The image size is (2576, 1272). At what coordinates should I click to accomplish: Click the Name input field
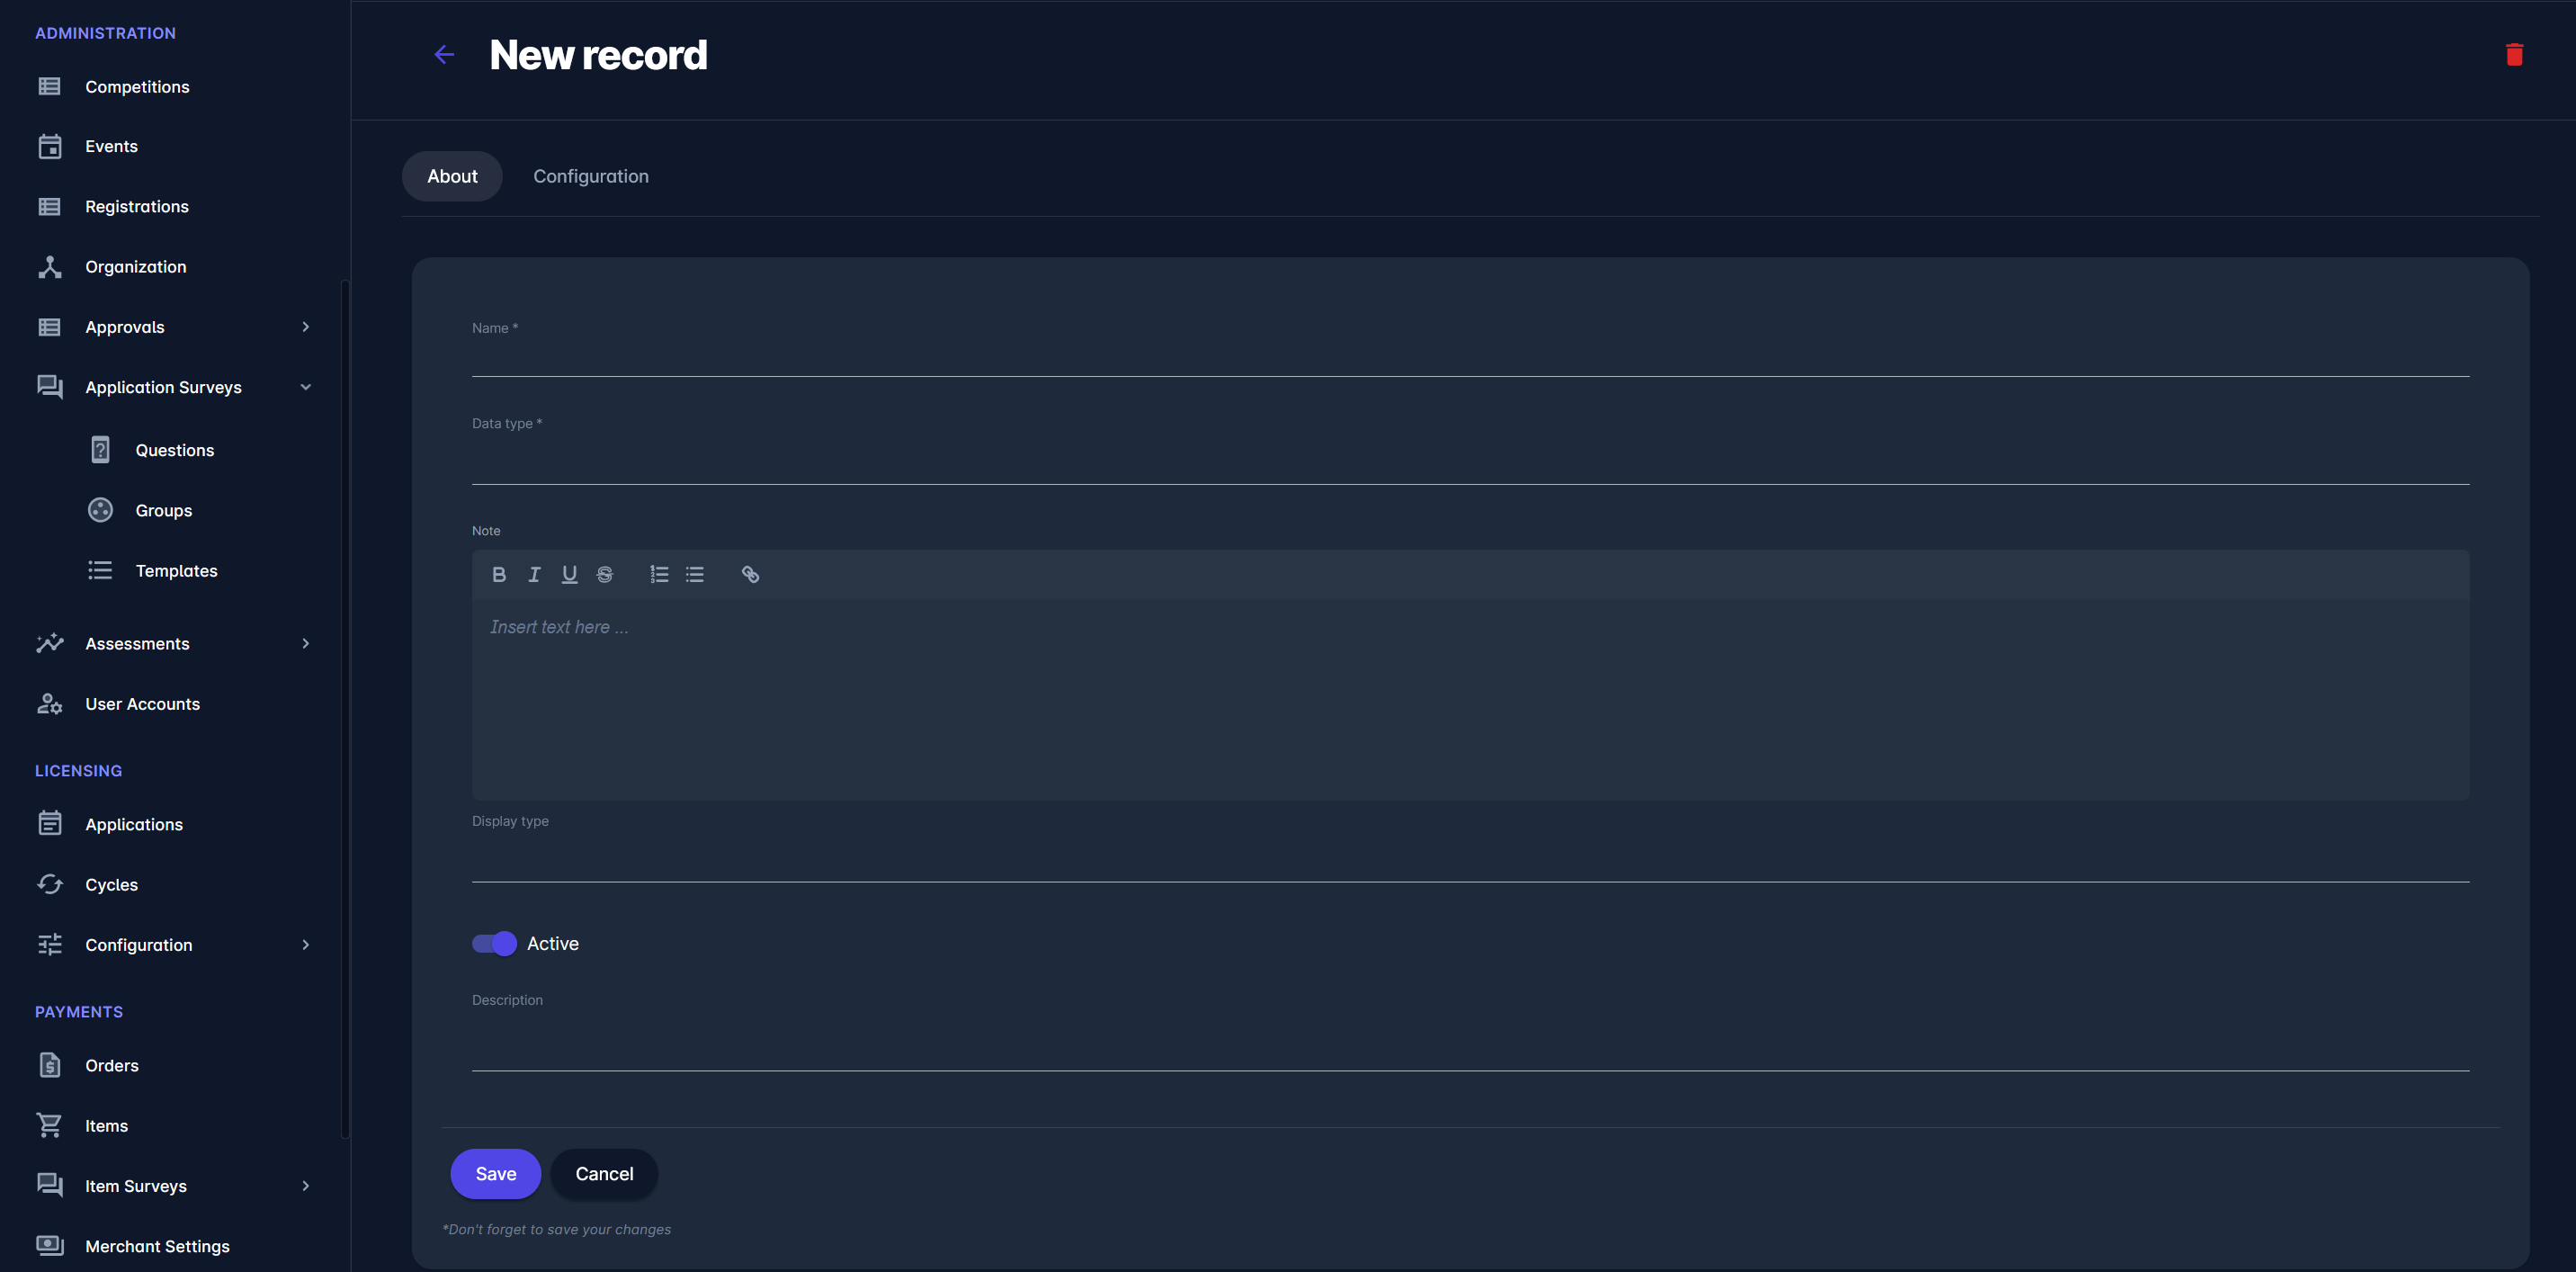pos(1470,358)
